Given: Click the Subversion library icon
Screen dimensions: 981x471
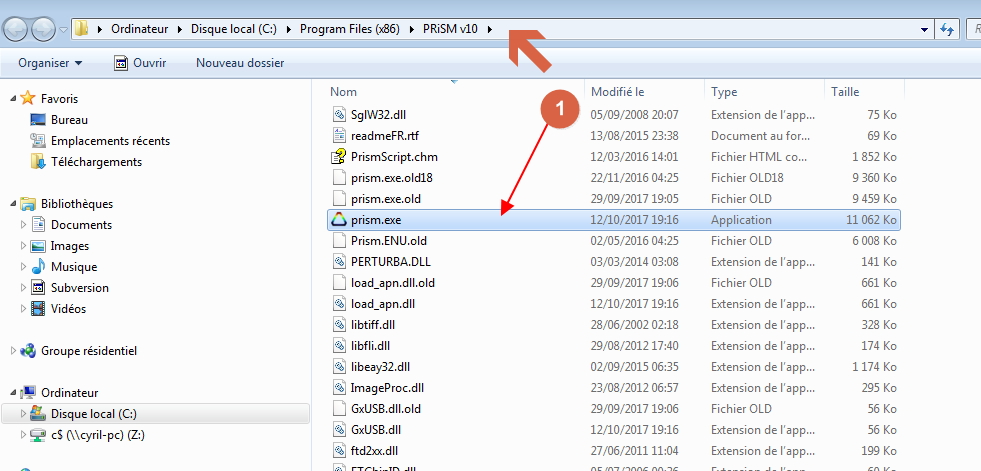Looking at the screenshot, I should click(x=38, y=288).
